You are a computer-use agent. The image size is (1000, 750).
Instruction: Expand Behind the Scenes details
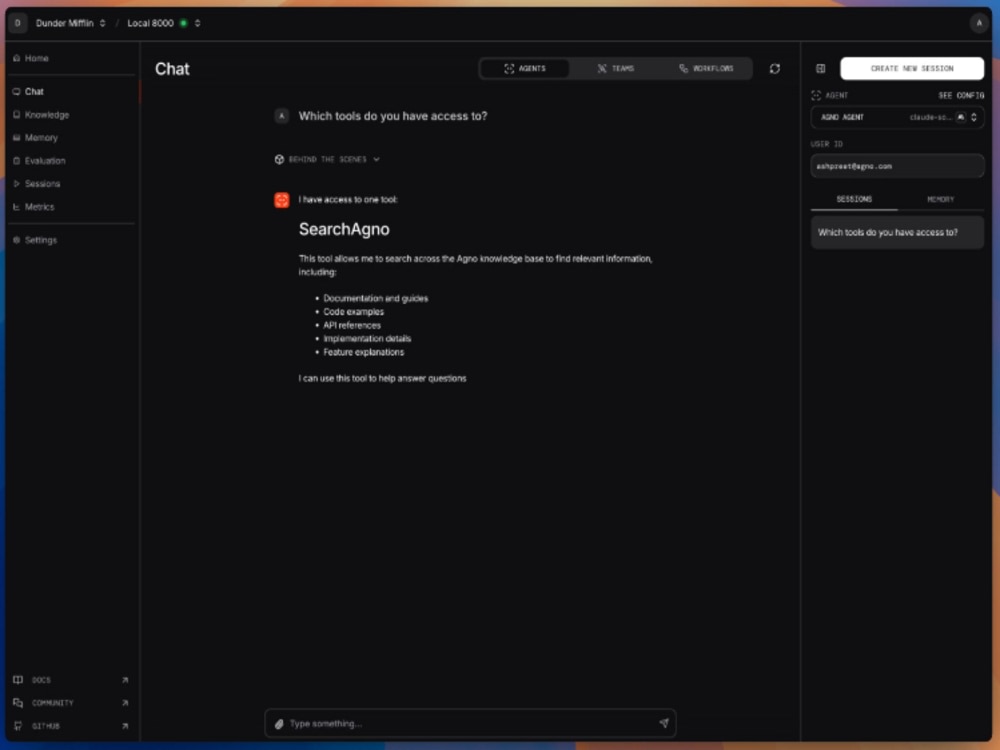(x=327, y=159)
